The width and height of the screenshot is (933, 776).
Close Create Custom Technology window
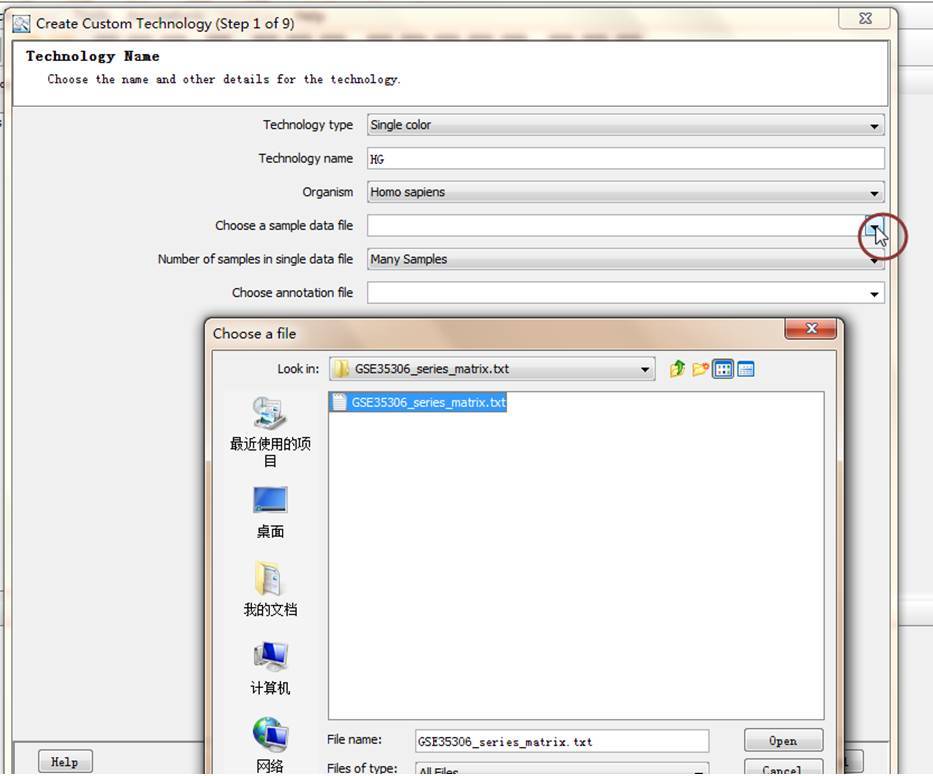pyautogui.click(x=865, y=18)
